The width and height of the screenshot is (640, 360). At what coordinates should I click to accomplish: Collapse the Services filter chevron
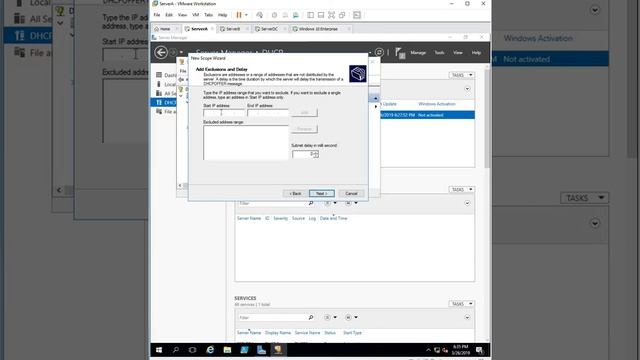coord(467,318)
